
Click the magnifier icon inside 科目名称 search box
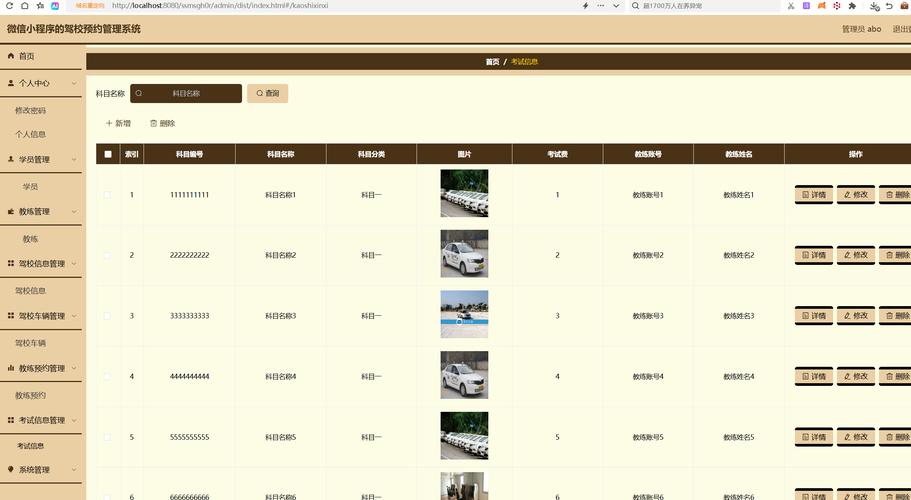(139, 93)
